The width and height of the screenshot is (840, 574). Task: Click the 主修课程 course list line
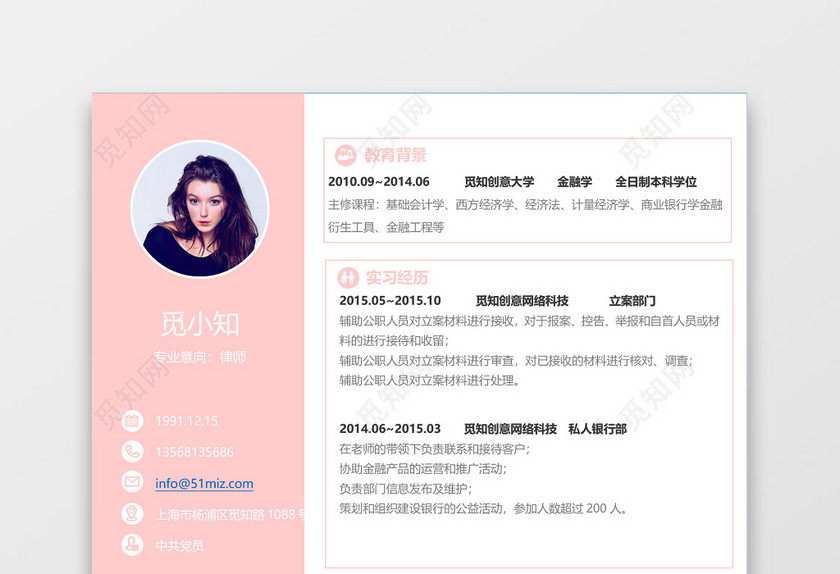[x=526, y=205]
